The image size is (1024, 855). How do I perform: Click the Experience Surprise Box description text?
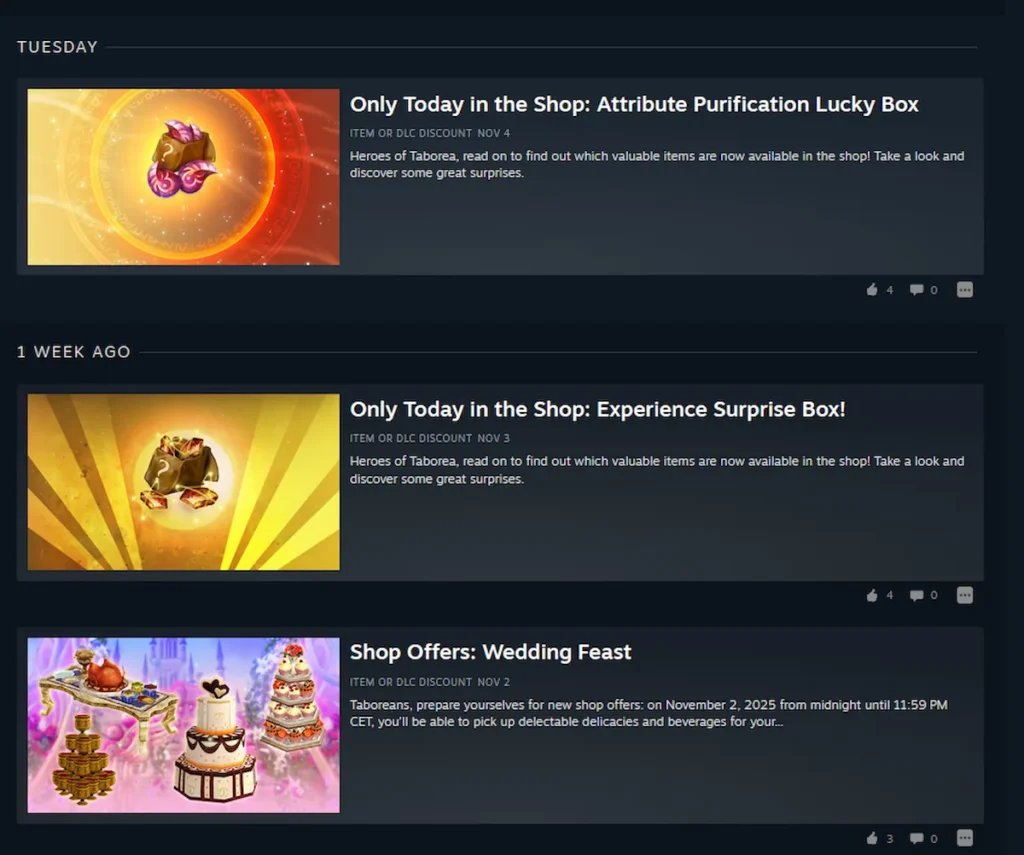pyautogui.click(x=656, y=470)
